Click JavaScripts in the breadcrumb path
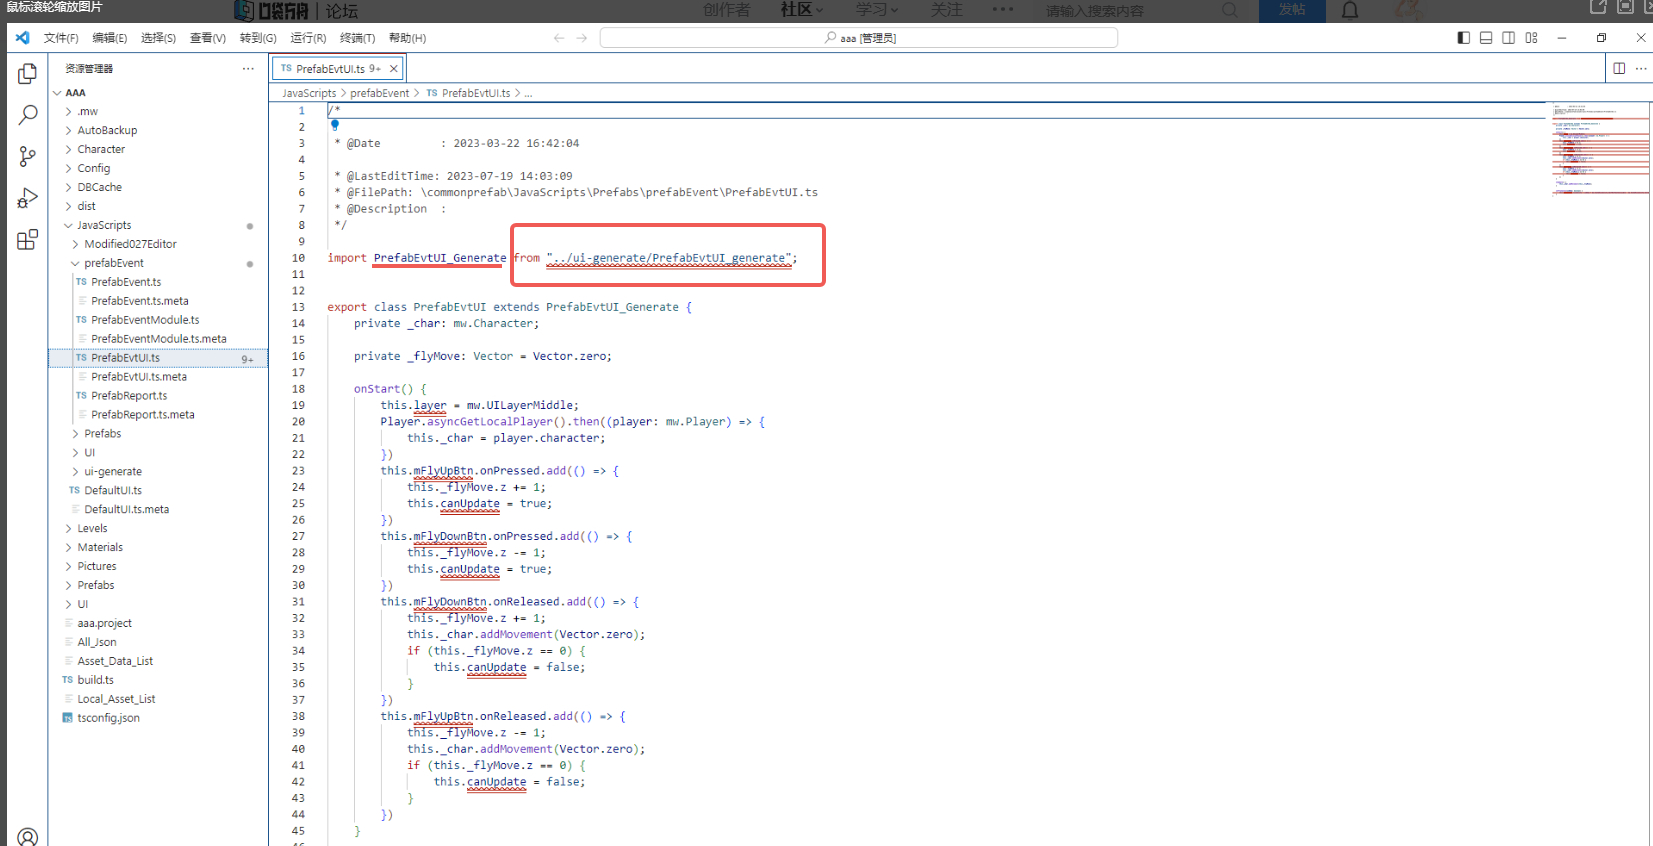The height and width of the screenshot is (846, 1653). point(309,93)
